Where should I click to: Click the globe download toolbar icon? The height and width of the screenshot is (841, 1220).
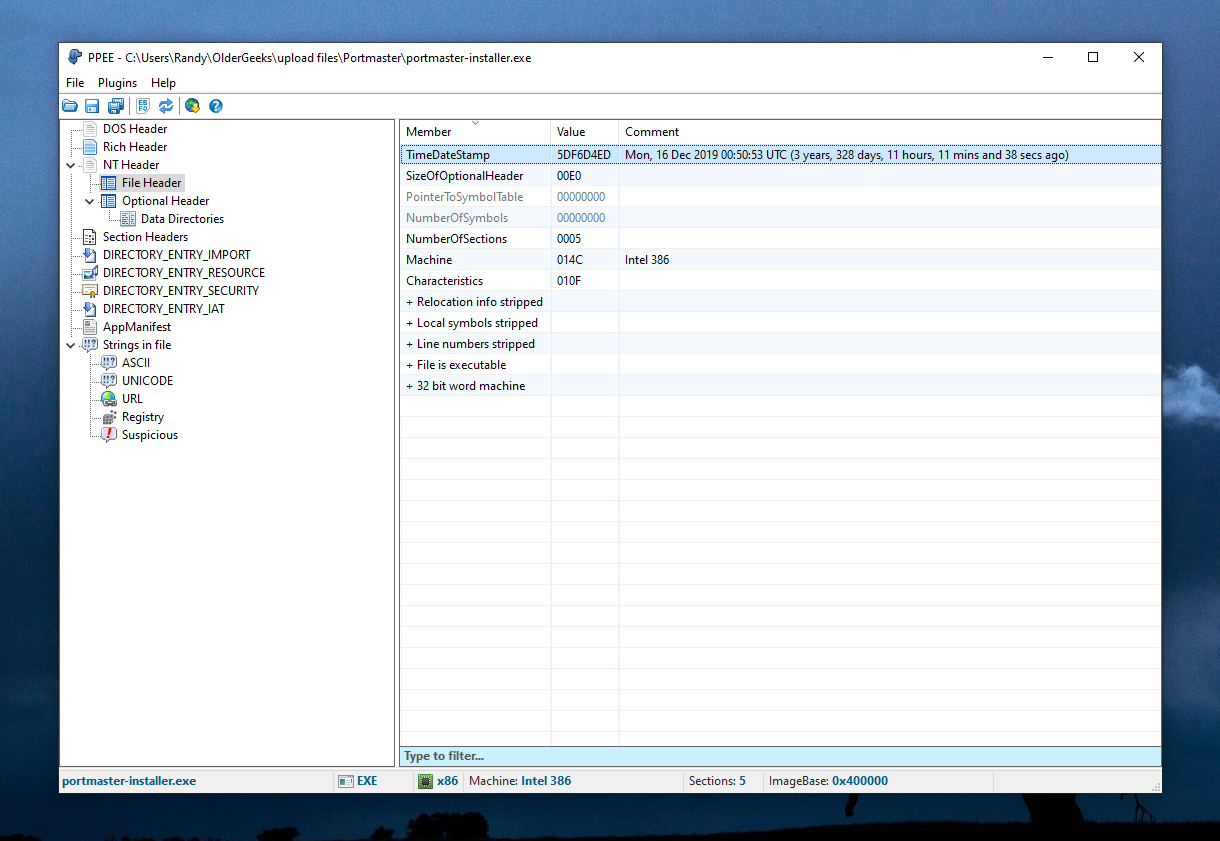coord(192,106)
